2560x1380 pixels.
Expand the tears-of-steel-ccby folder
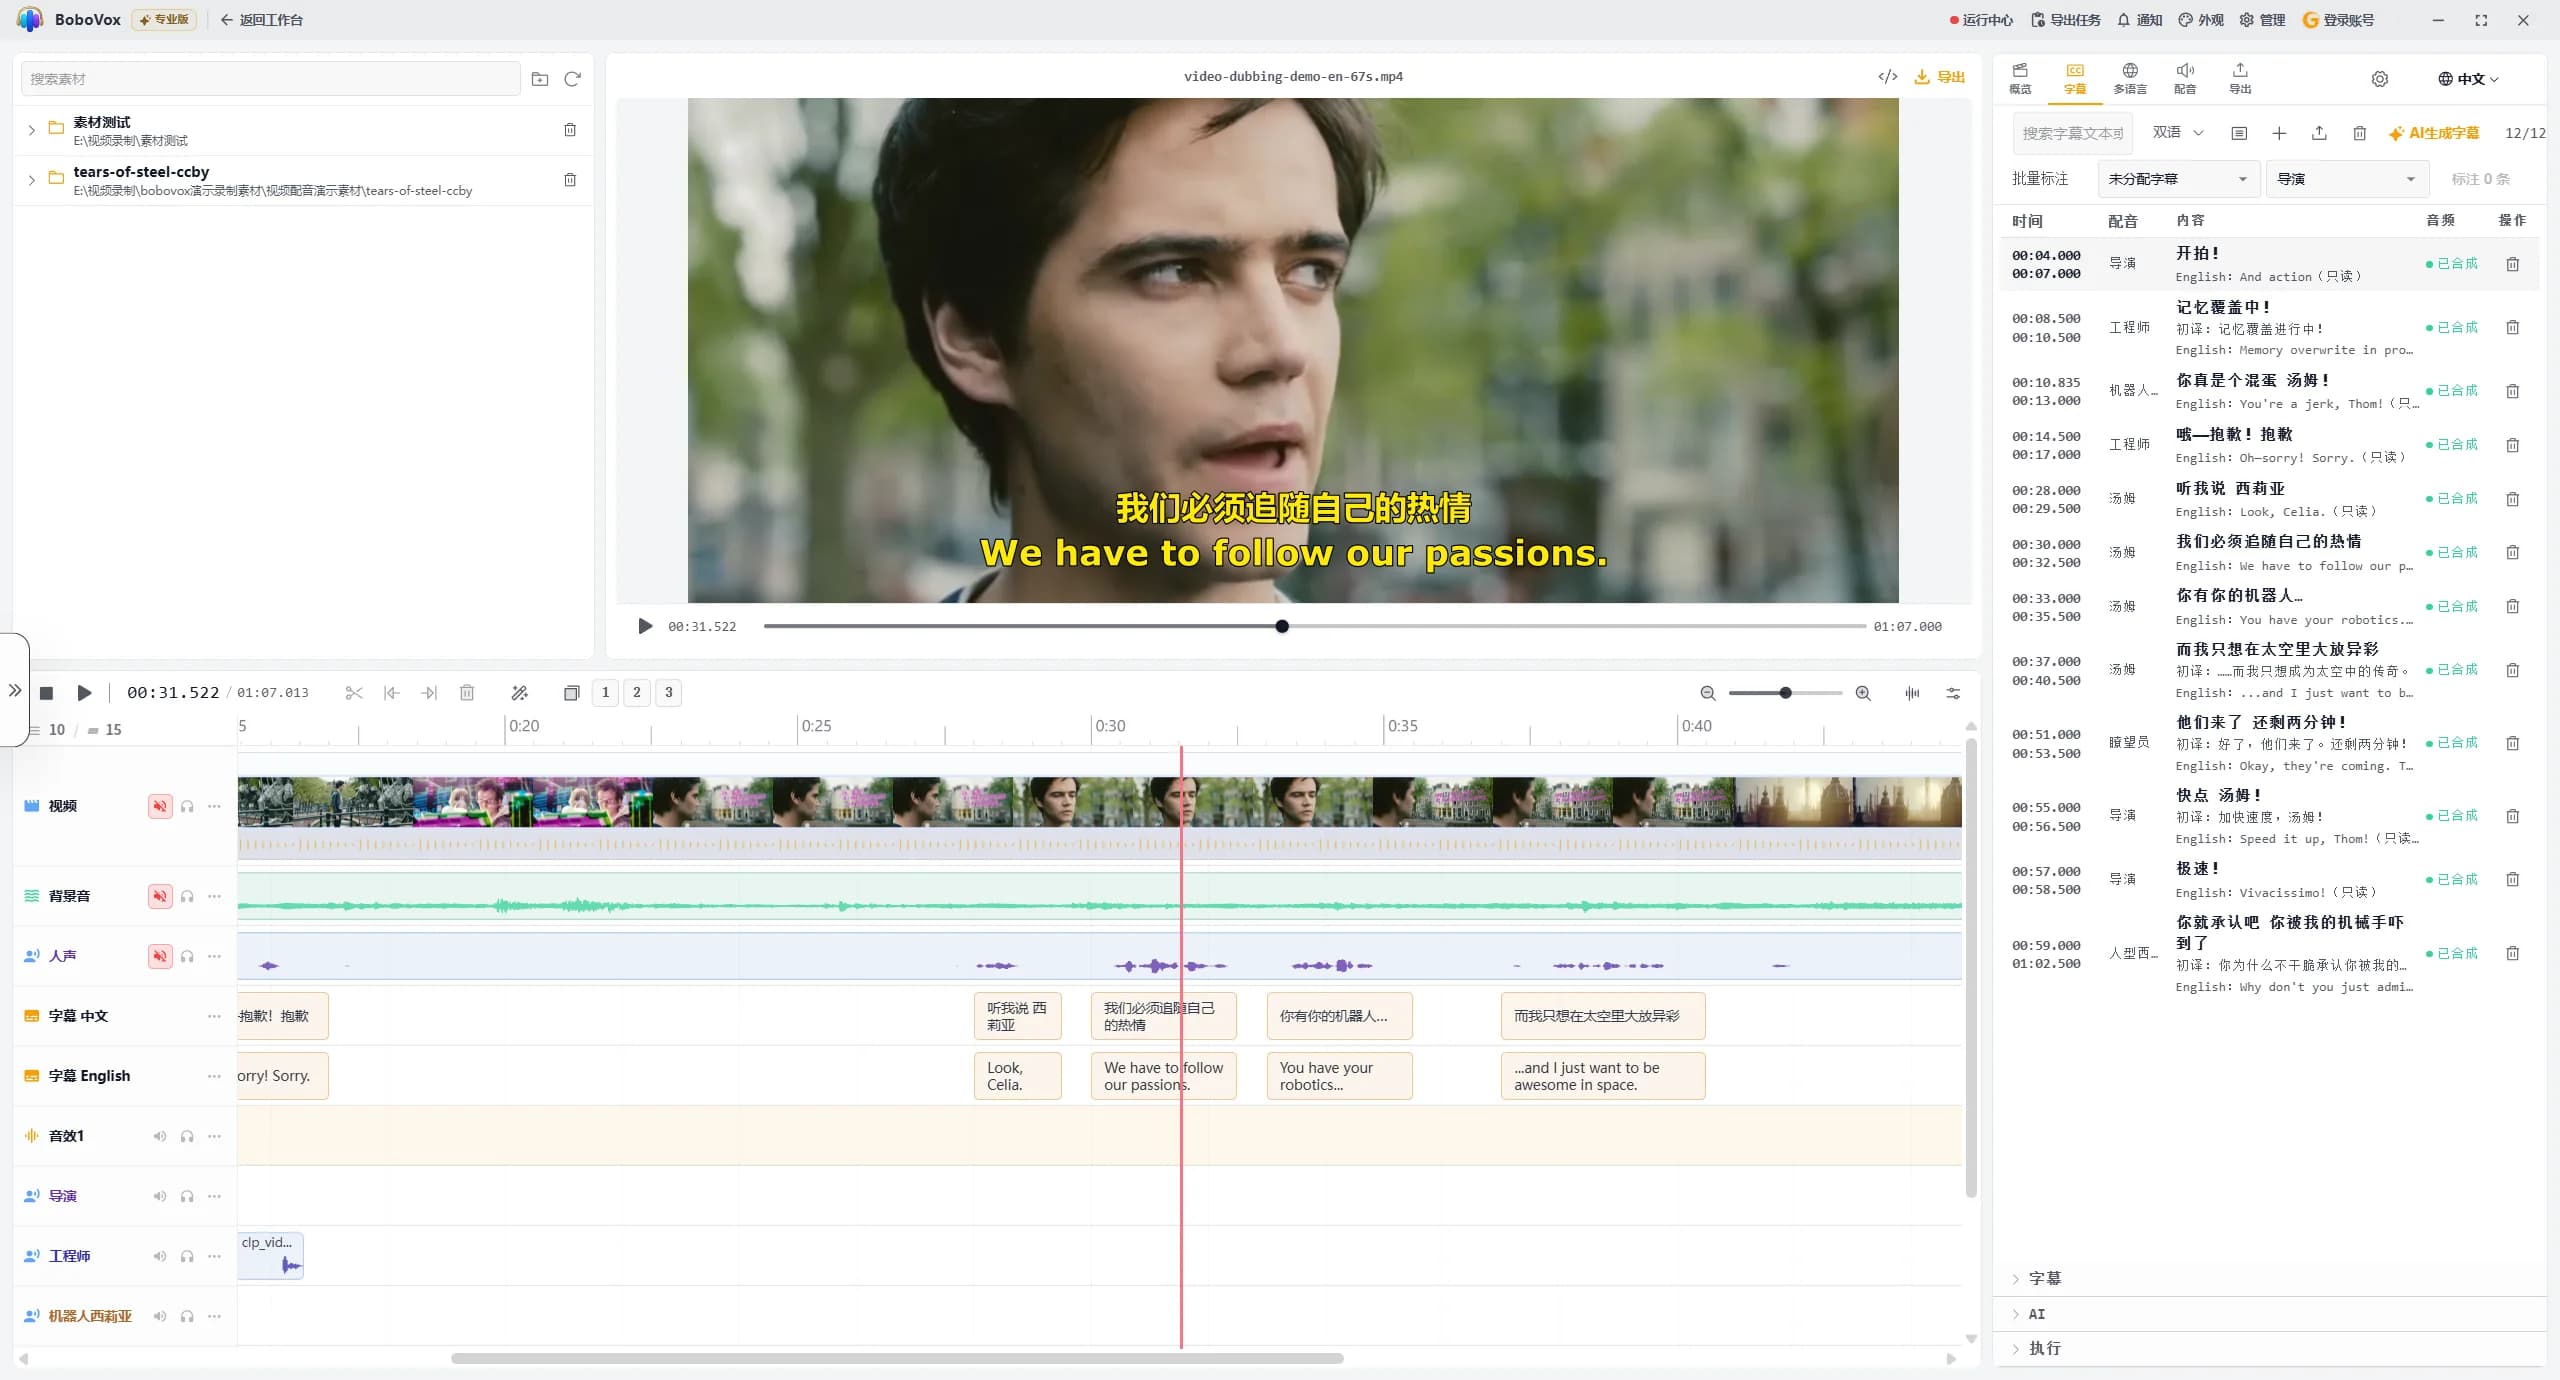32,180
